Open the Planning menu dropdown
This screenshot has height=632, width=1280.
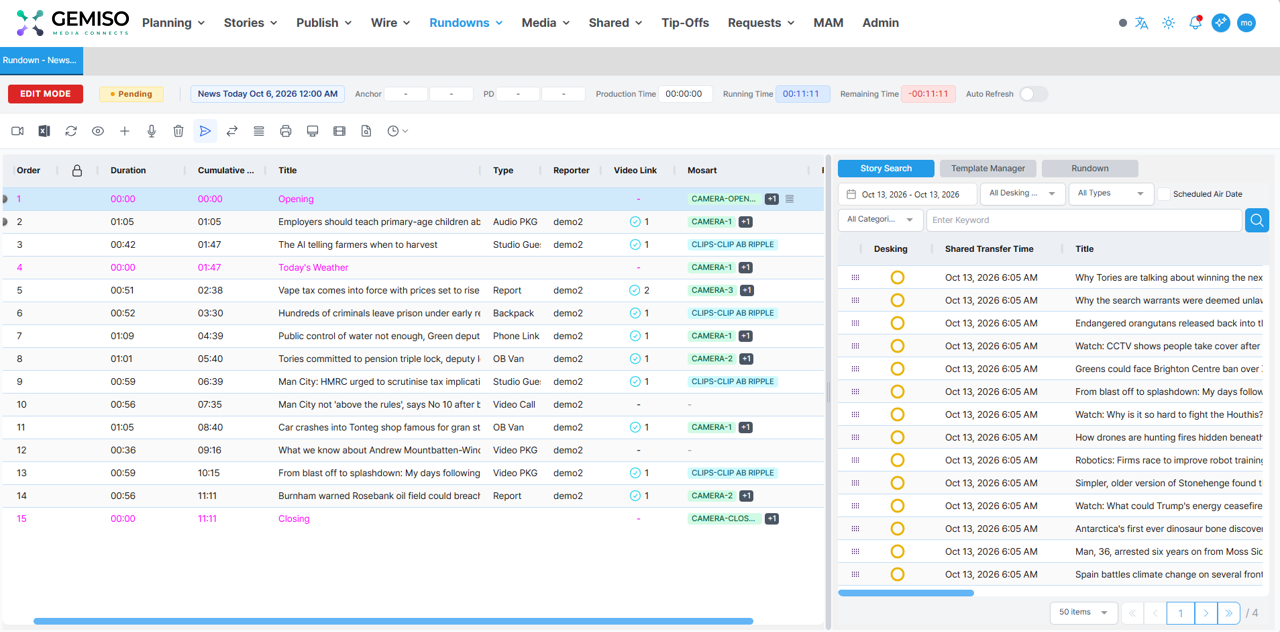click(x=173, y=23)
